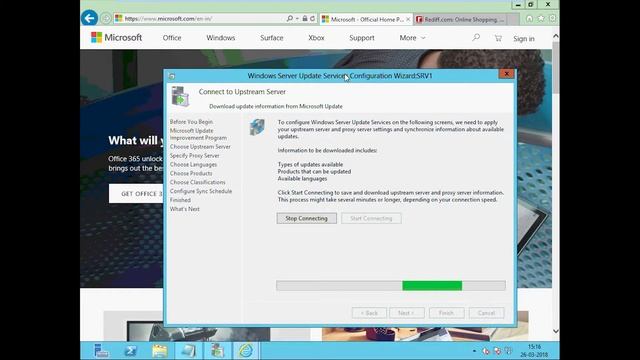Viewport: 640px width, 360px height.
Task: Select Finished wizard step
Action: point(180,200)
